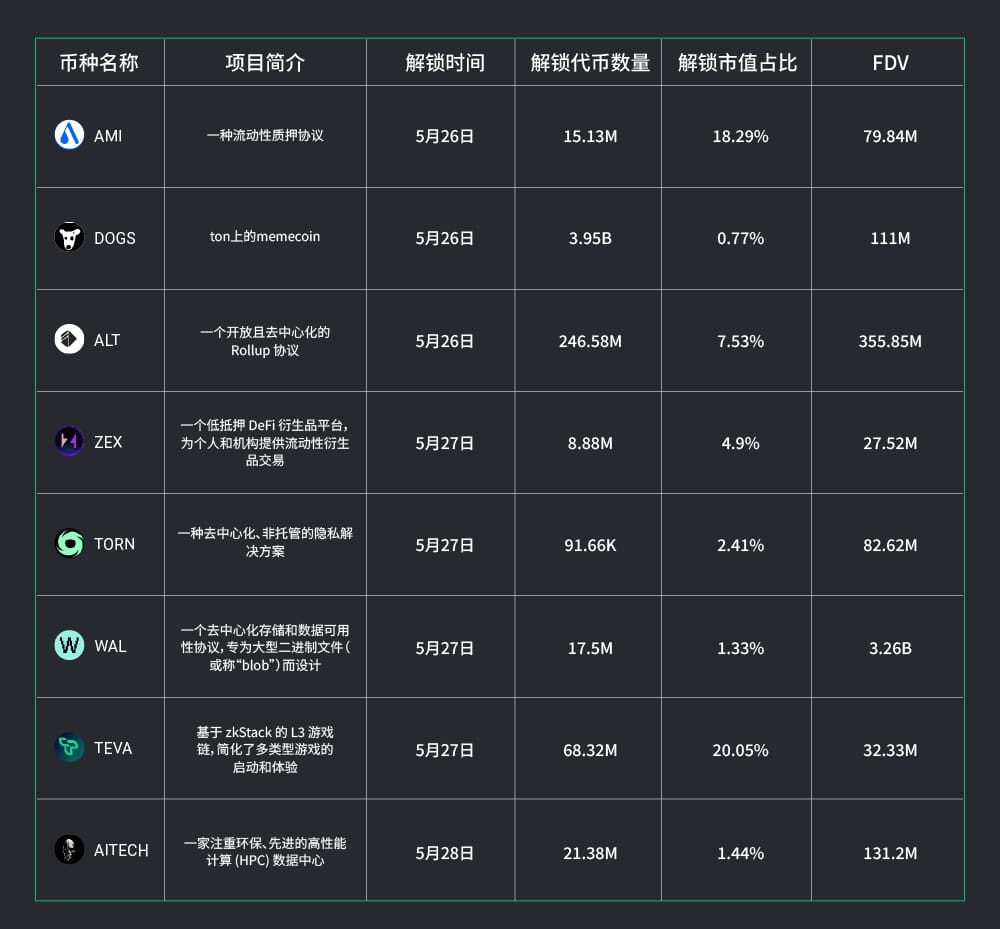Click the AITECH token name text
1000x929 pixels.
[x=121, y=850]
